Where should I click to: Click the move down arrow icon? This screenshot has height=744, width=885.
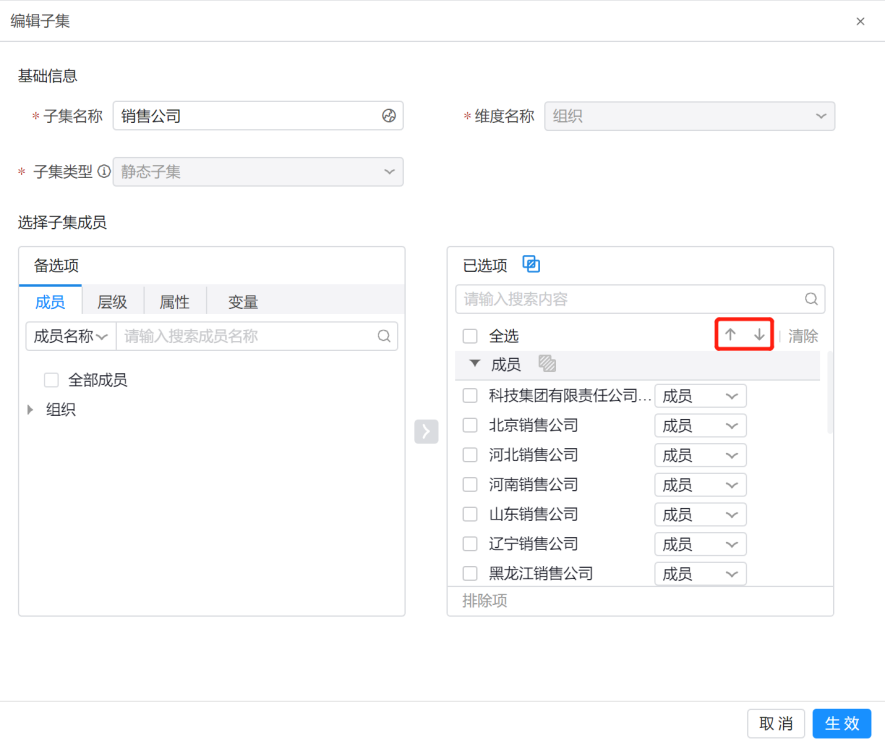(x=759, y=336)
